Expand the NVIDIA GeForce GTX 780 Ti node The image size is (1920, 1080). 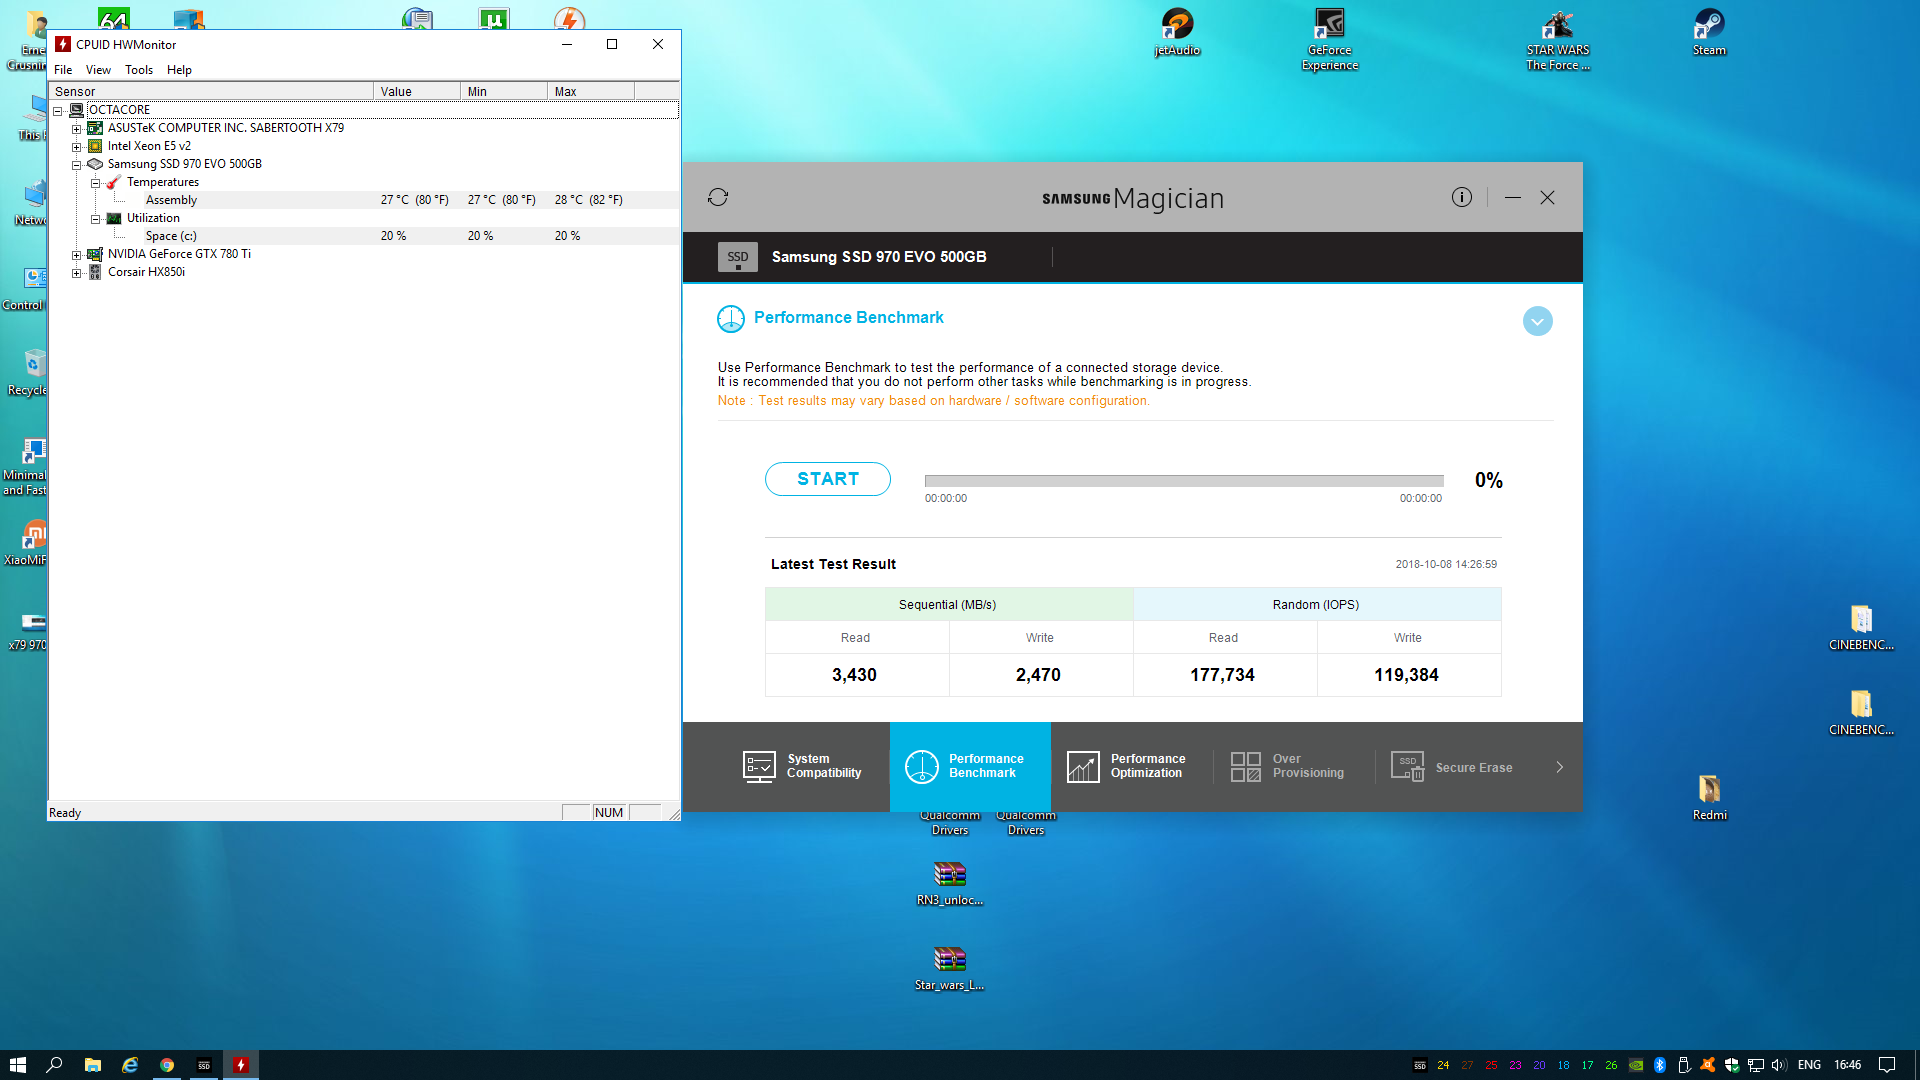(x=76, y=255)
